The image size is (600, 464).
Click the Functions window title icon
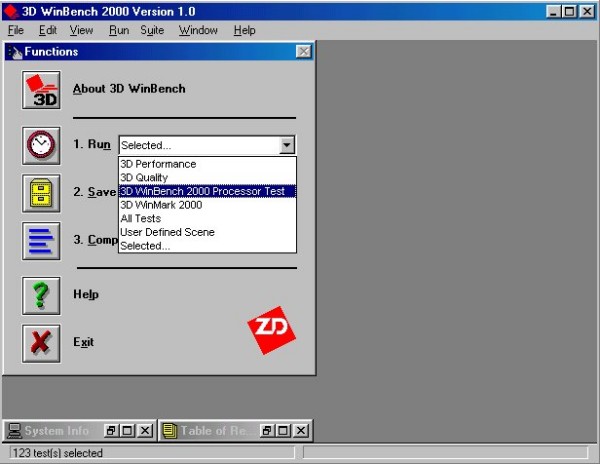[15, 52]
